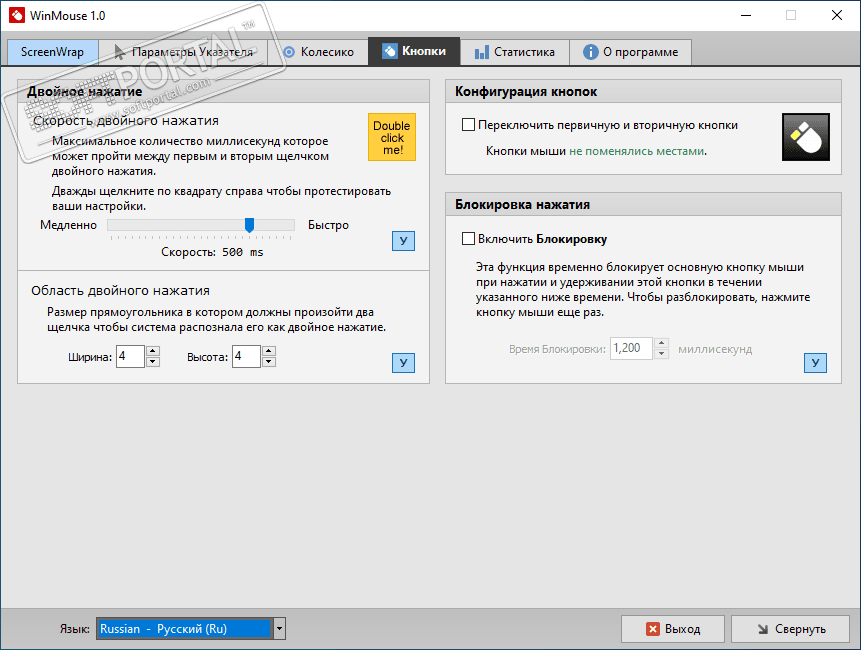Viewport: 861px width, 650px height.
Task: Increase Ширина with up arrow
Action: 153,351
